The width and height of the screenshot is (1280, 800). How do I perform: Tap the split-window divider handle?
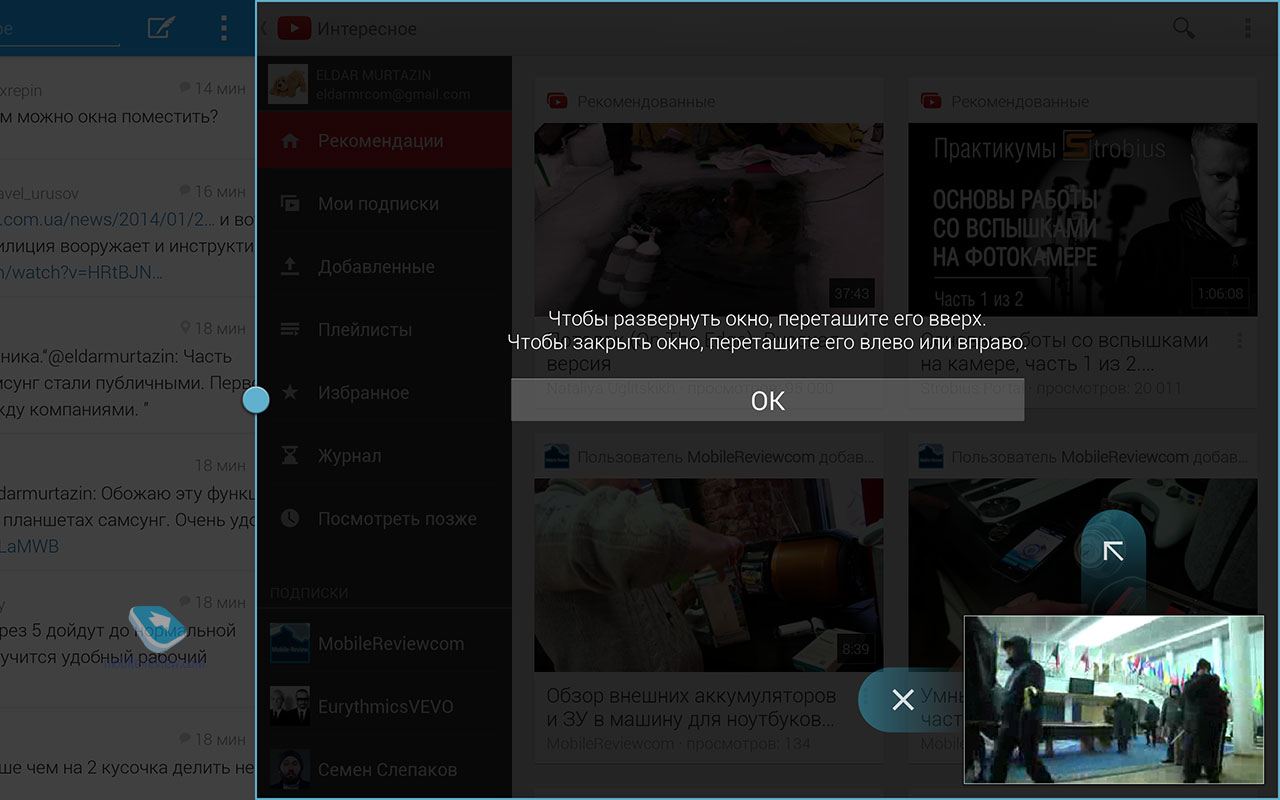[256, 400]
